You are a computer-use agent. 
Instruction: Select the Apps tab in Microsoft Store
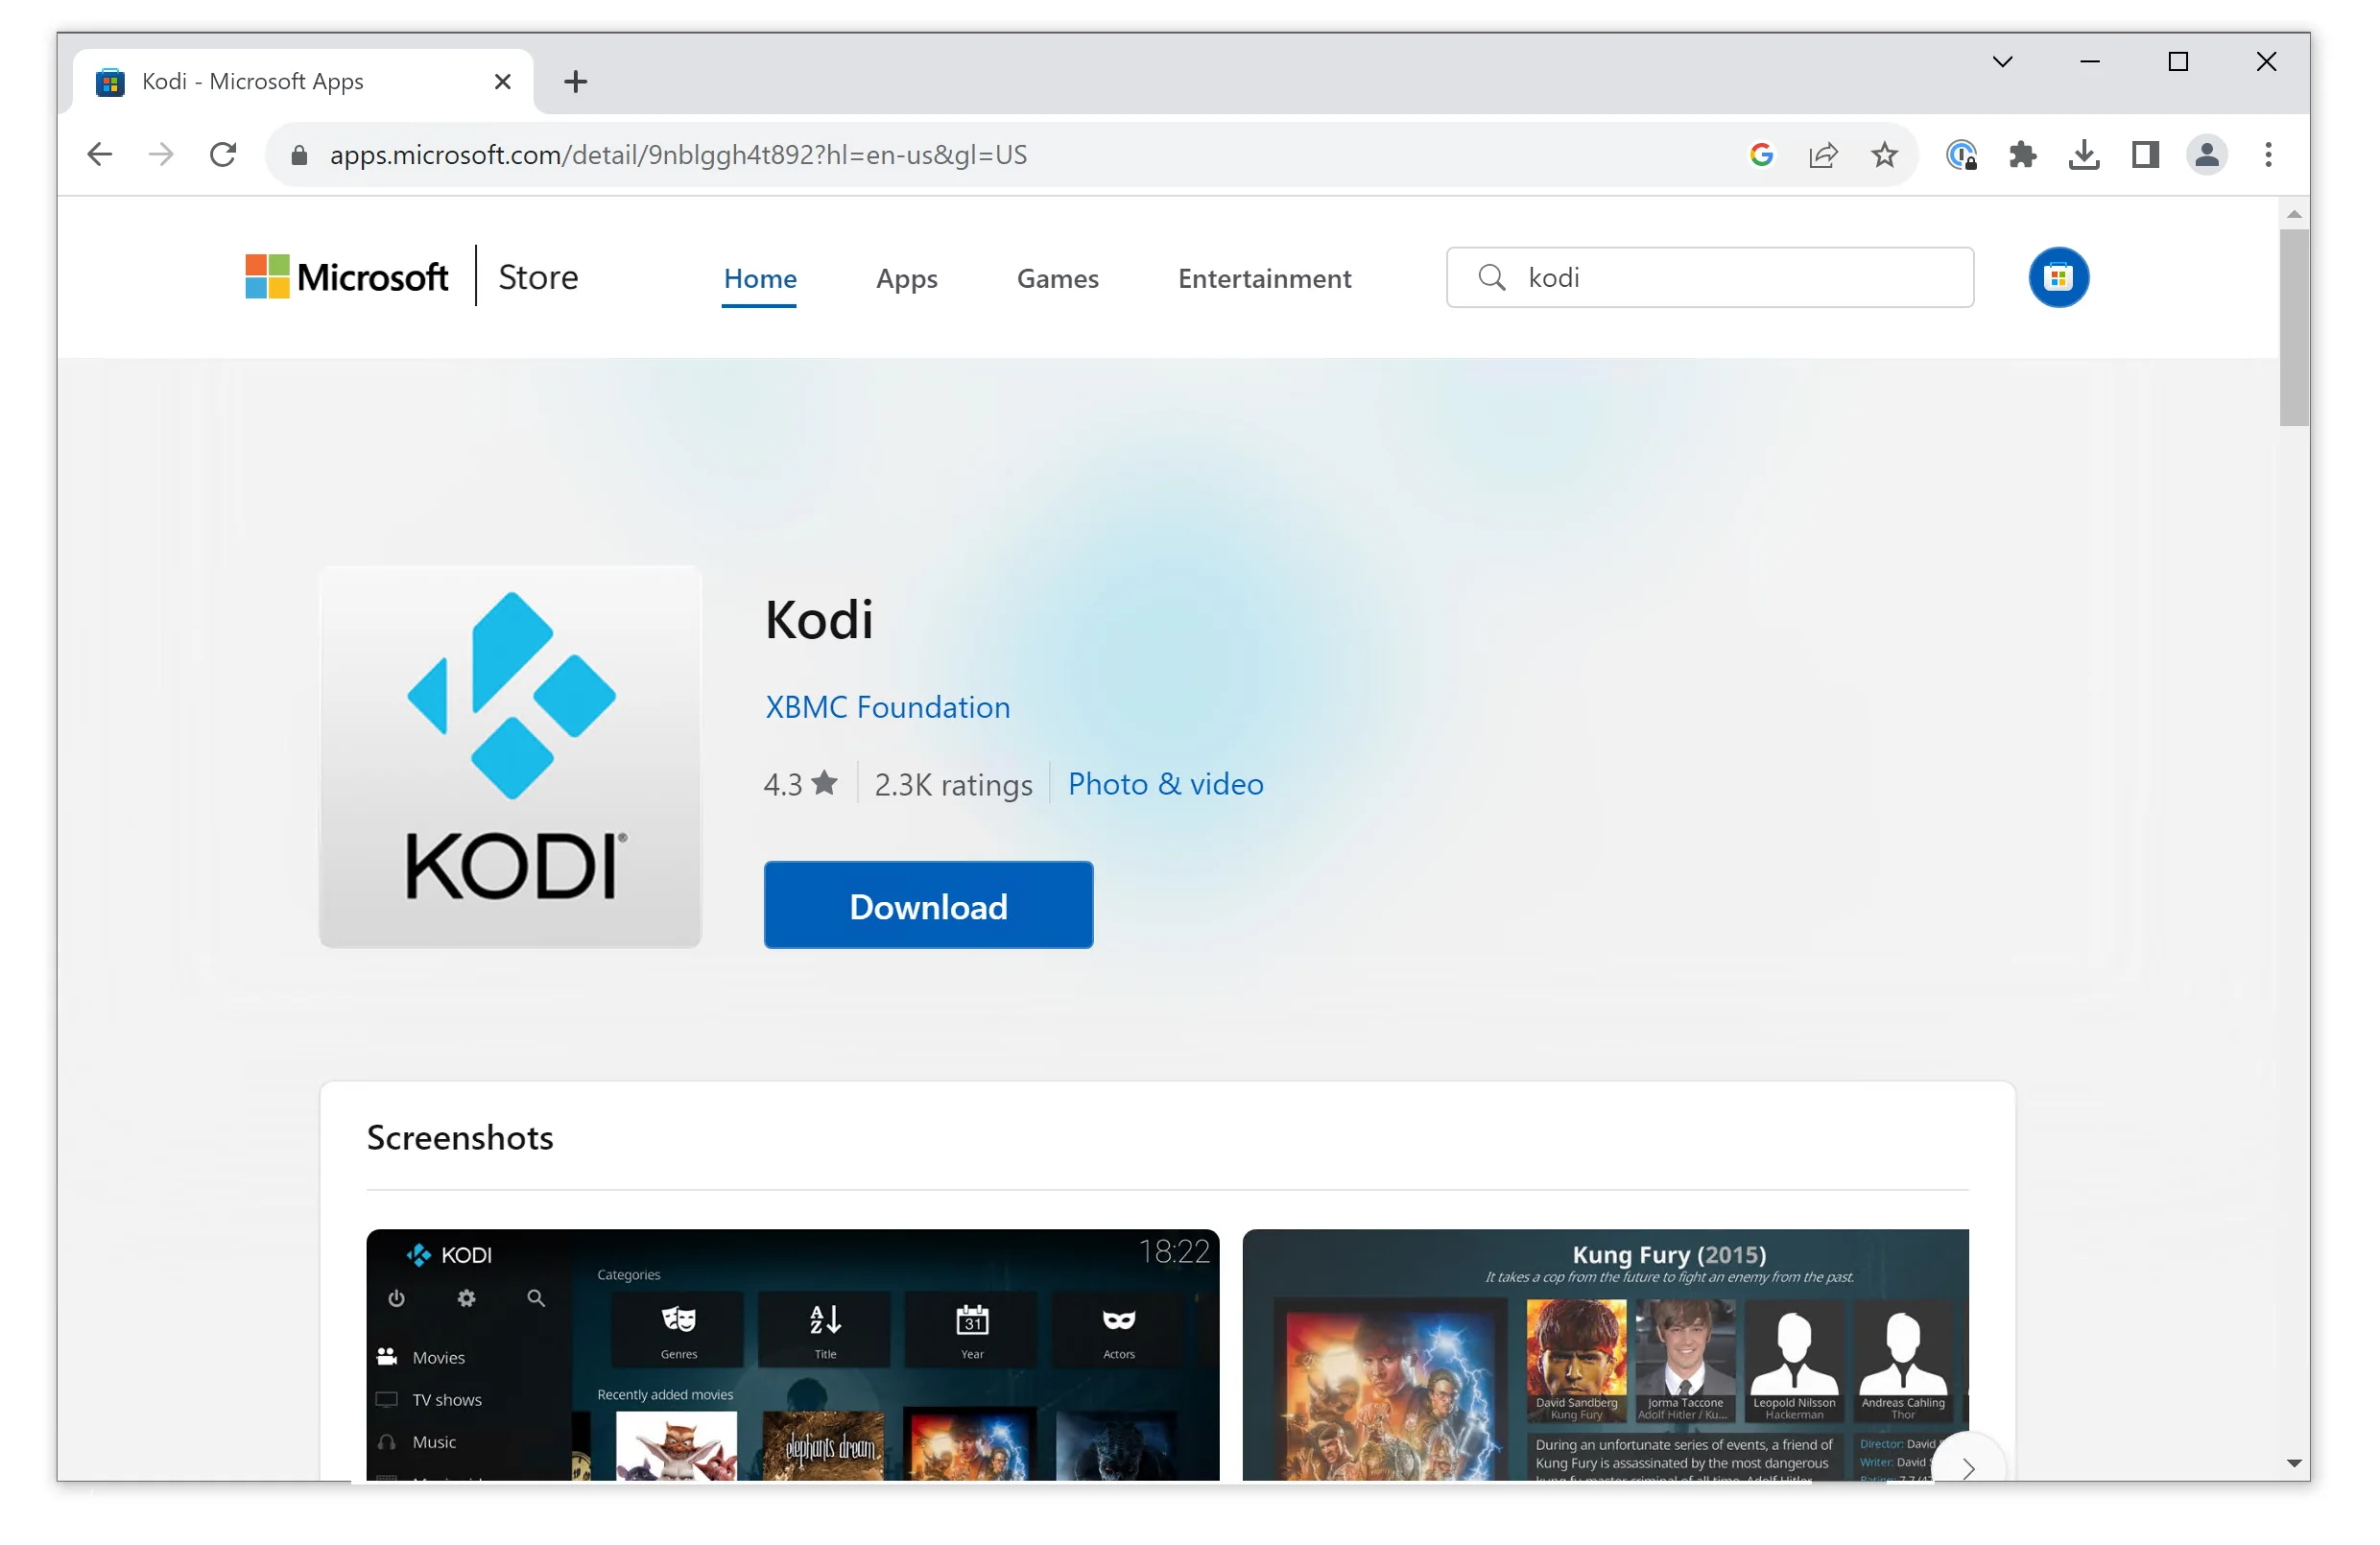point(906,277)
